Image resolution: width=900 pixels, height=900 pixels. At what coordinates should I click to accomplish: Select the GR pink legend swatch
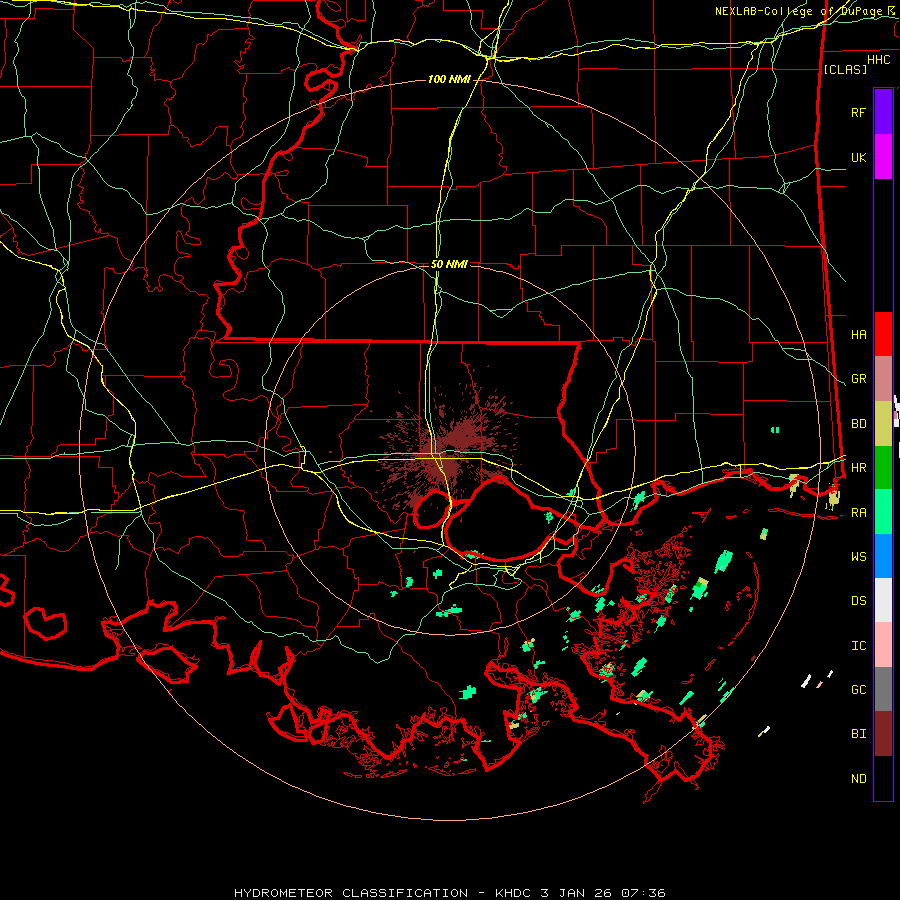coord(883,379)
